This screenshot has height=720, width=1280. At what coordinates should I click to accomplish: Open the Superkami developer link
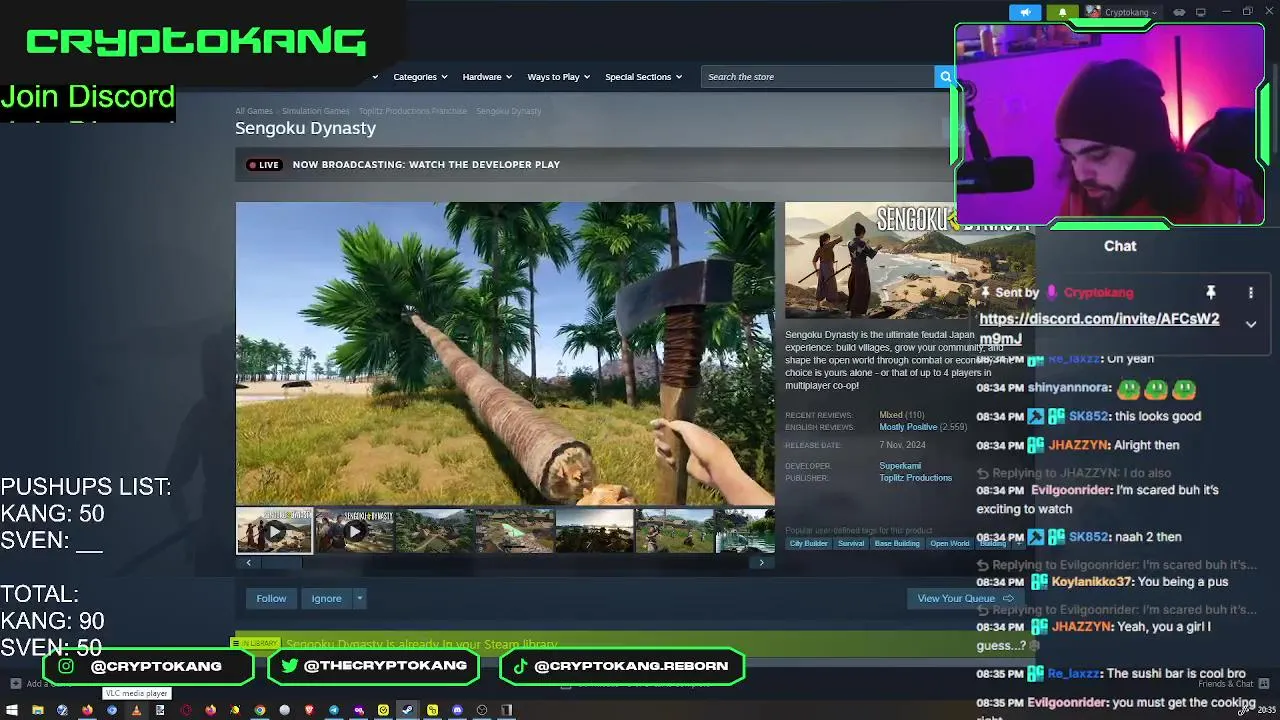point(900,466)
